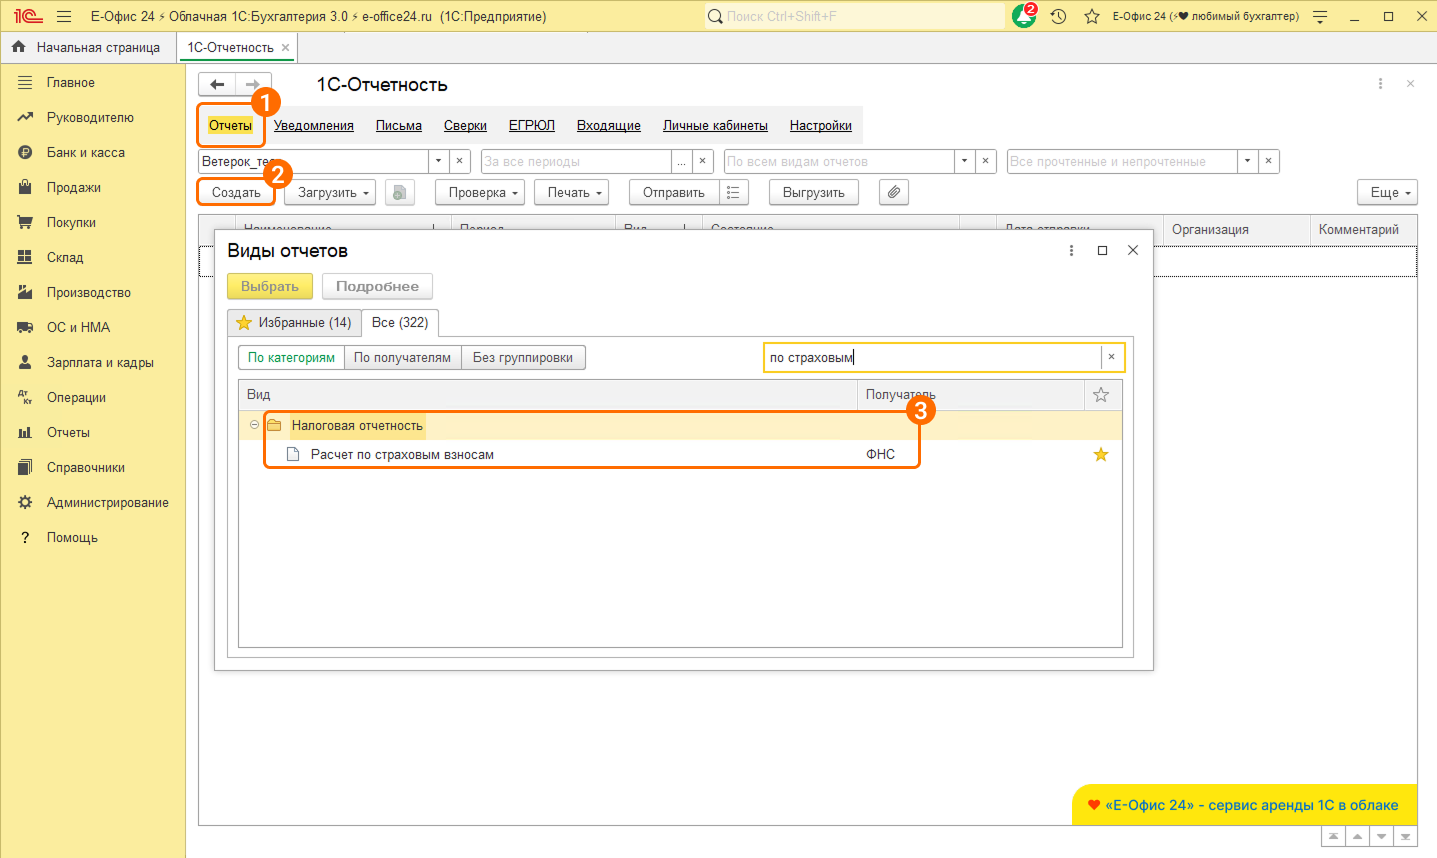The width and height of the screenshot is (1437, 858).
Task: Open Справочники section in sidebar
Action: click(x=85, y=468)
